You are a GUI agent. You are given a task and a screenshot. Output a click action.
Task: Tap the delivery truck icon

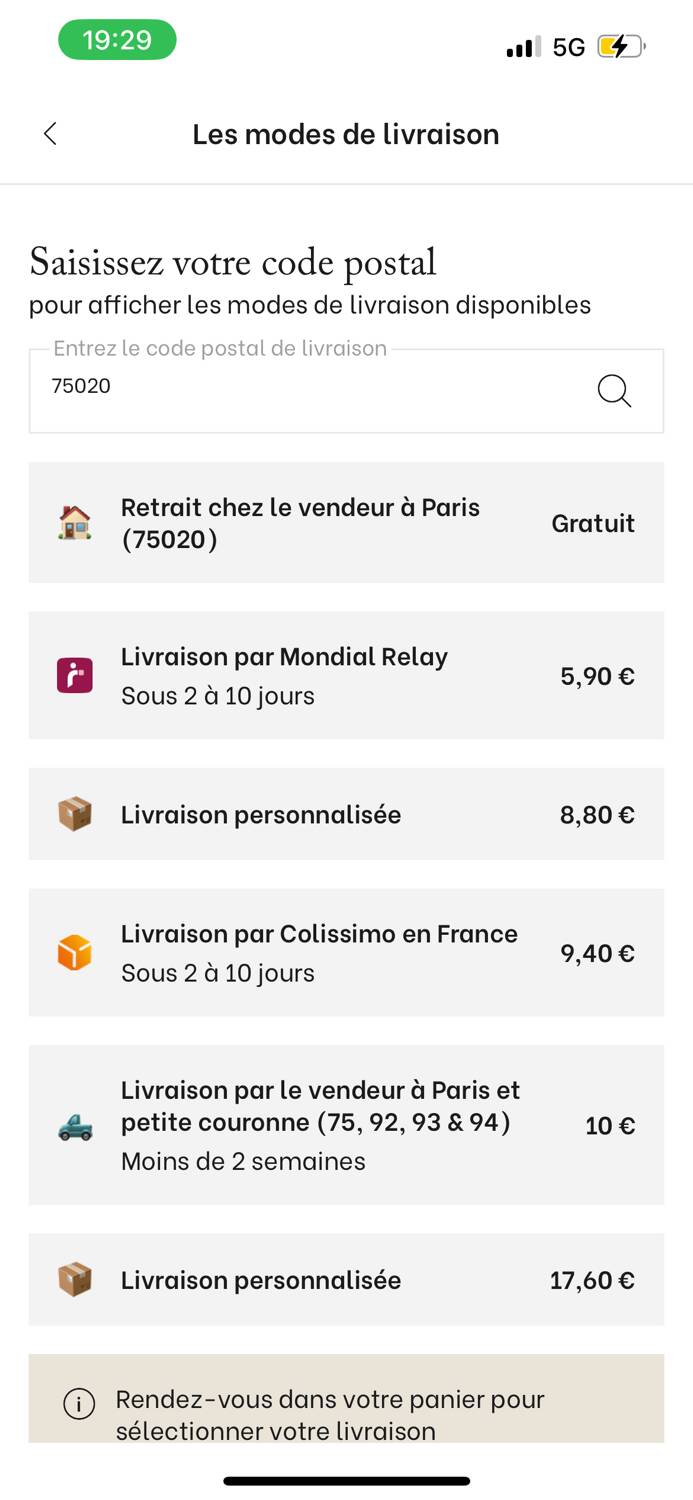point(75,1127)
